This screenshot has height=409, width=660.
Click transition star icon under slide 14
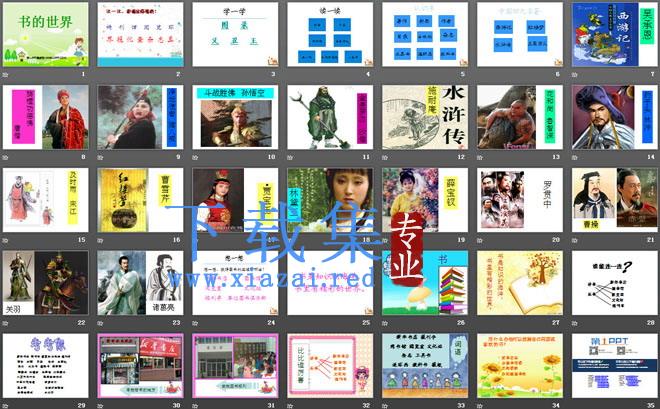575,158
